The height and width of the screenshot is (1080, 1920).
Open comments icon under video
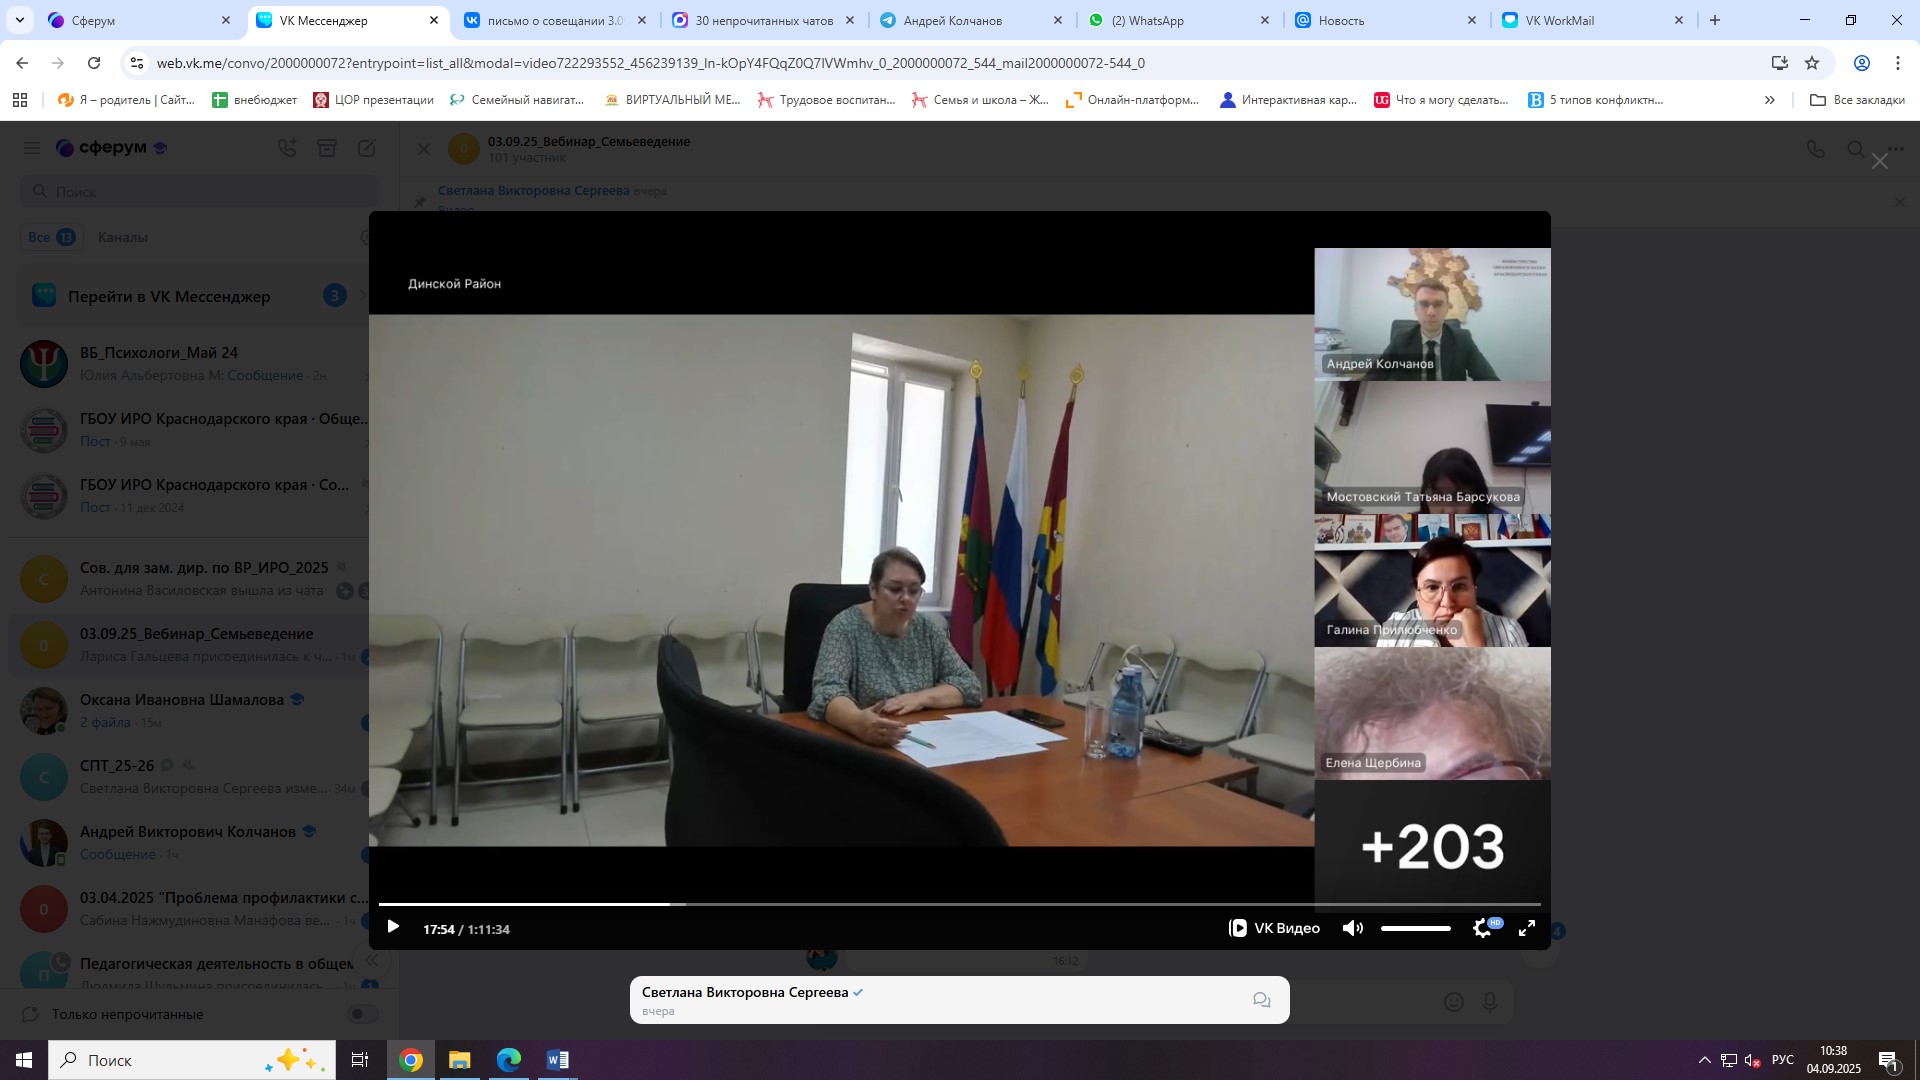tap(1262, 1000)
